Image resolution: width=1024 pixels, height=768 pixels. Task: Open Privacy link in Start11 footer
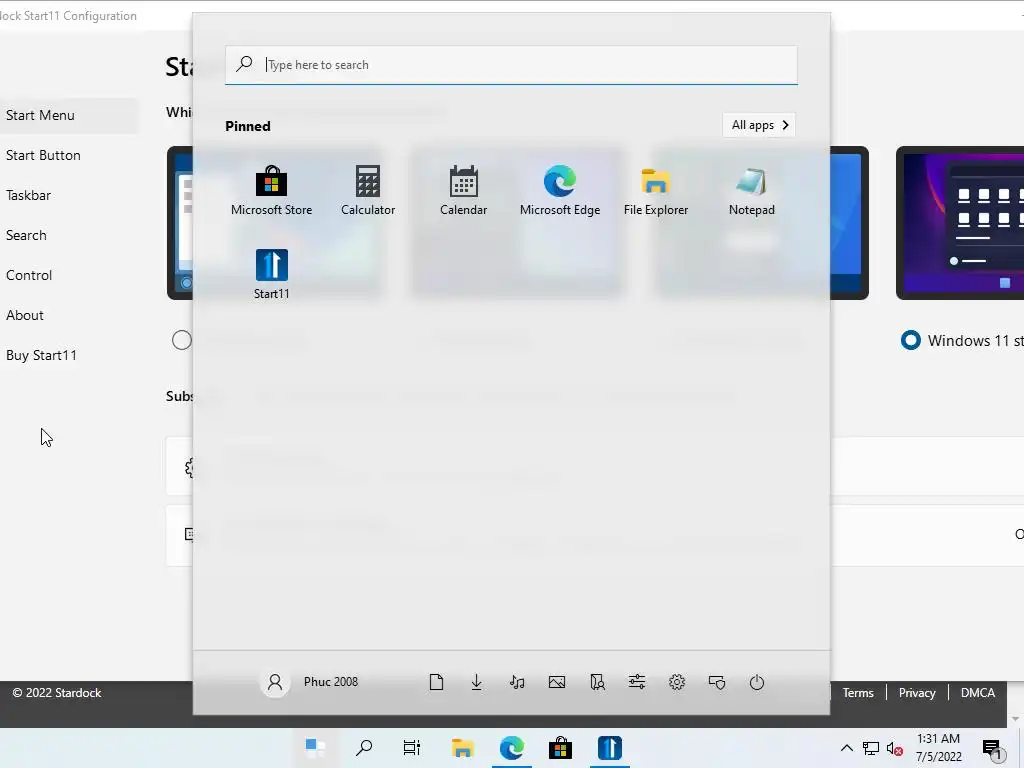(916, 693)
